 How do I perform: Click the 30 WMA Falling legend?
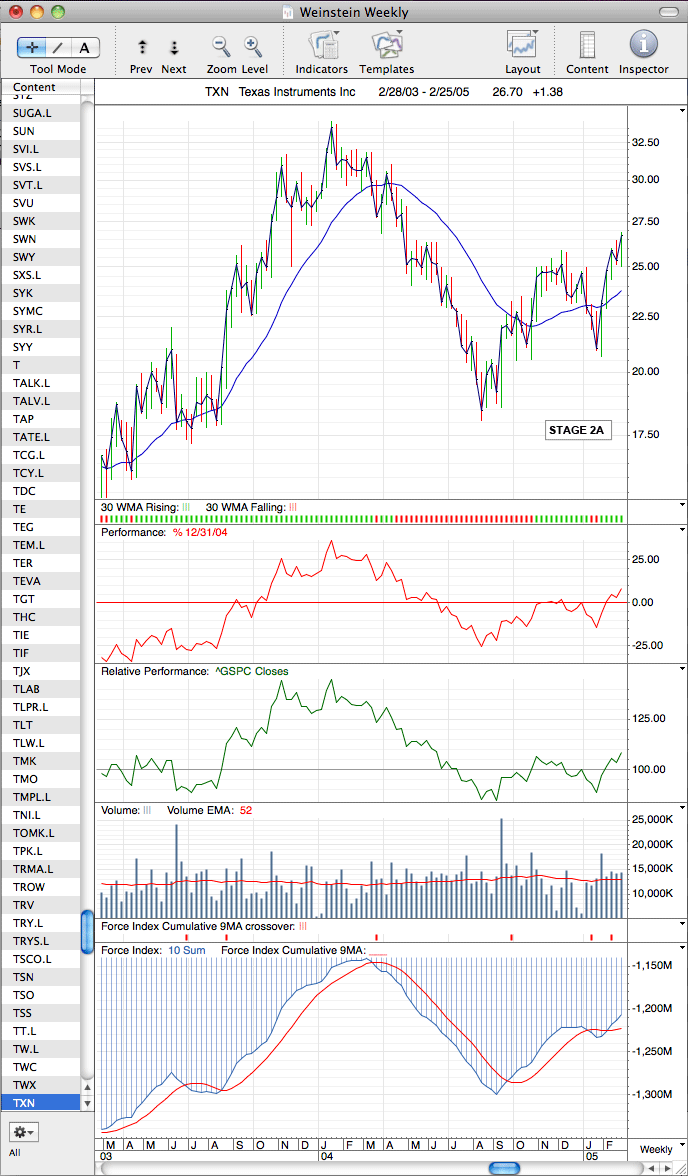tap(251, 507)
